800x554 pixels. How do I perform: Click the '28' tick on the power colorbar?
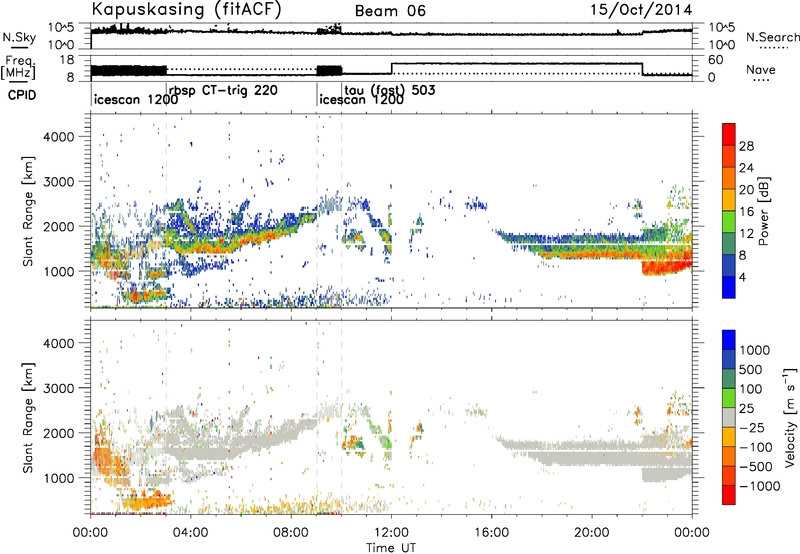[x=746, y=146]
